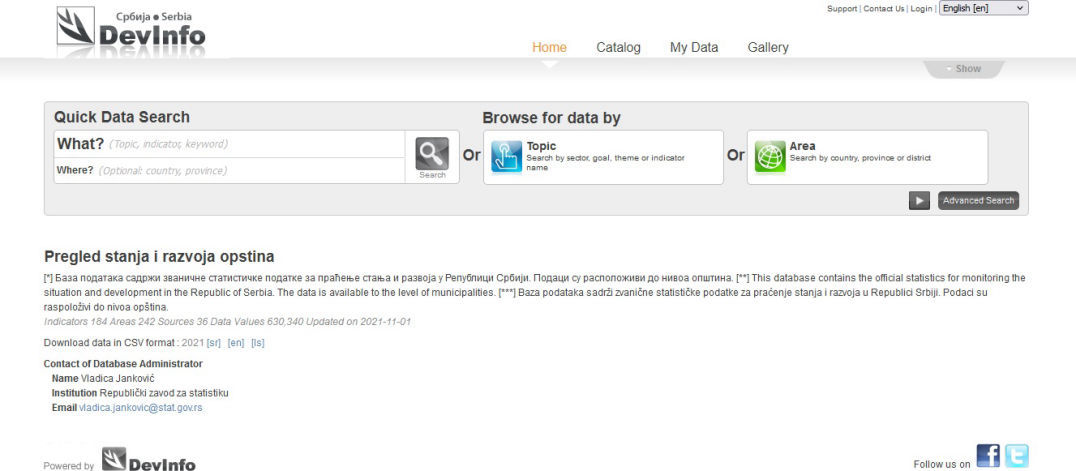
Task: Open the Facebook page icon
Action: [987, 456]
